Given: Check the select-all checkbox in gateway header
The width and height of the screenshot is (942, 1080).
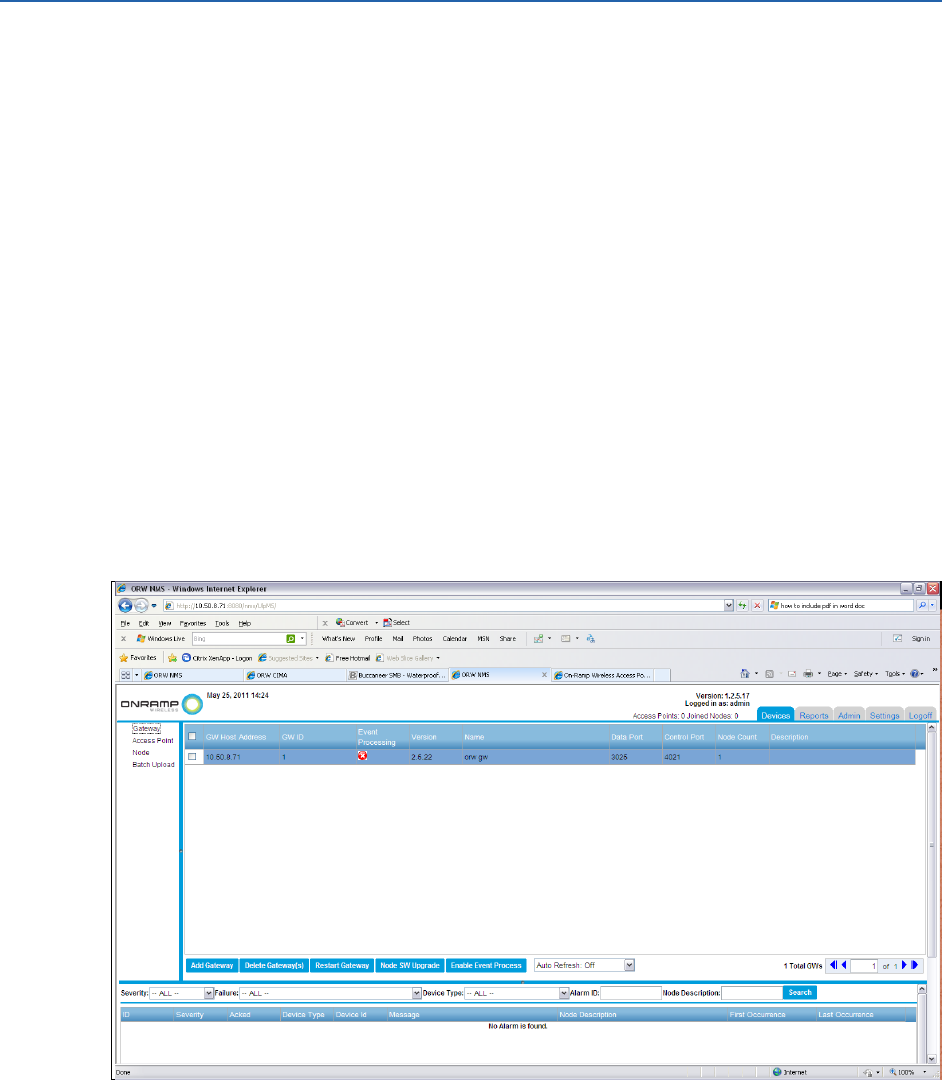Looking at the screenshot, I should coord(192,736).
